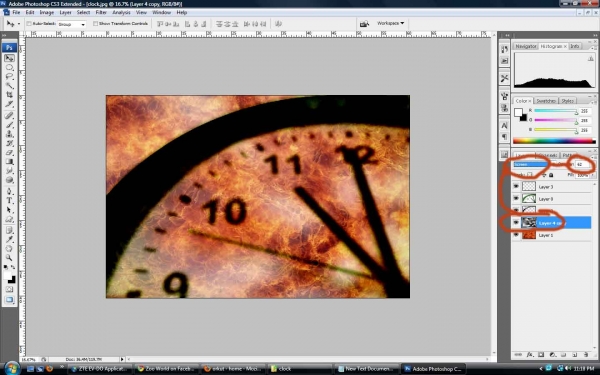Select the Lasso tool
Viewport: 600px width, 375px height.
tap(9, 77)
